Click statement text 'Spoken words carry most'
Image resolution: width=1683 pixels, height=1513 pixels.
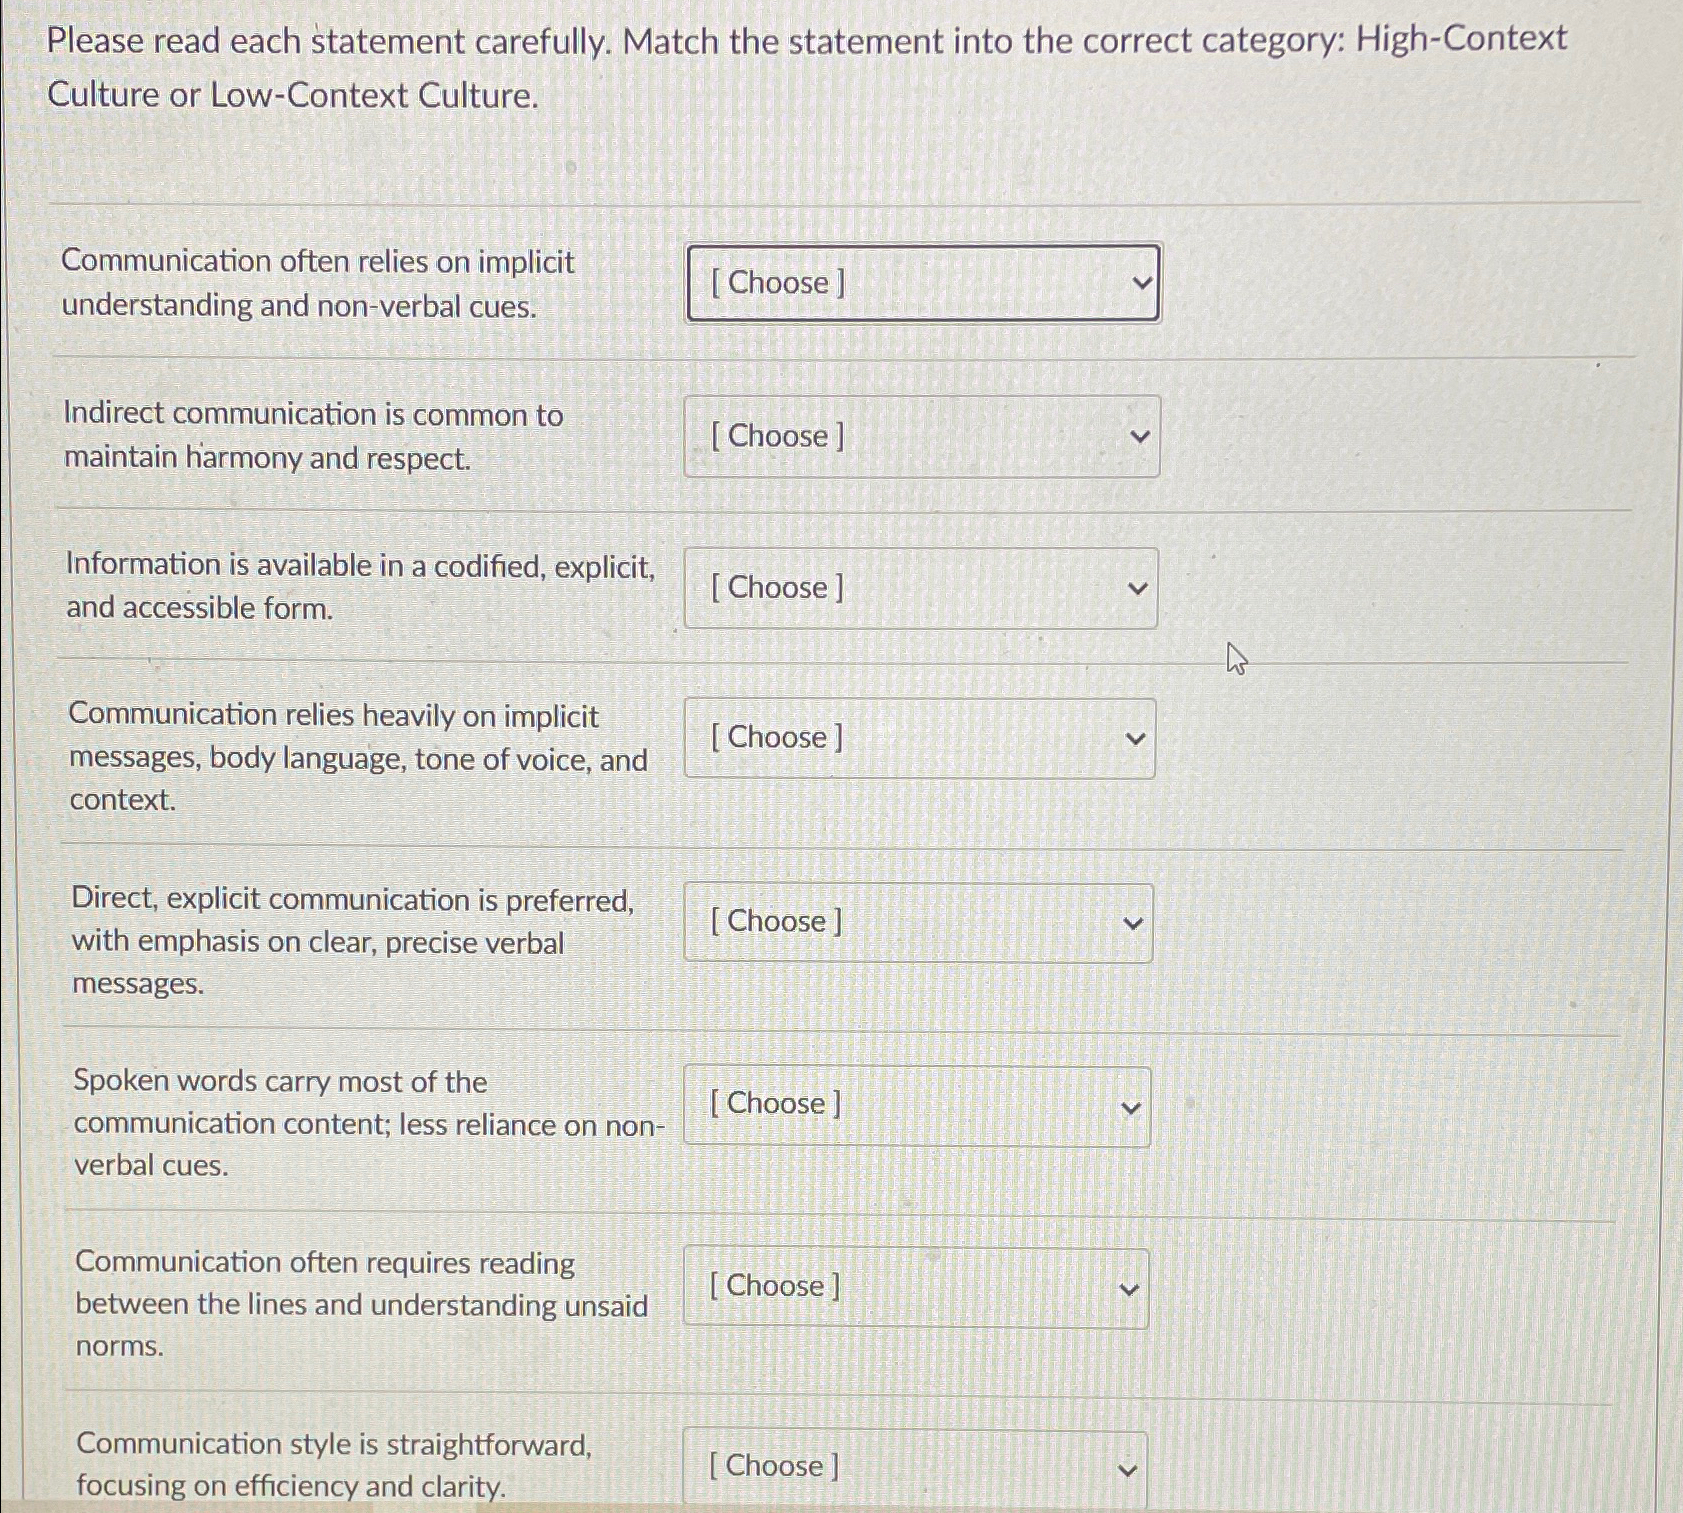click(280, 1081)
